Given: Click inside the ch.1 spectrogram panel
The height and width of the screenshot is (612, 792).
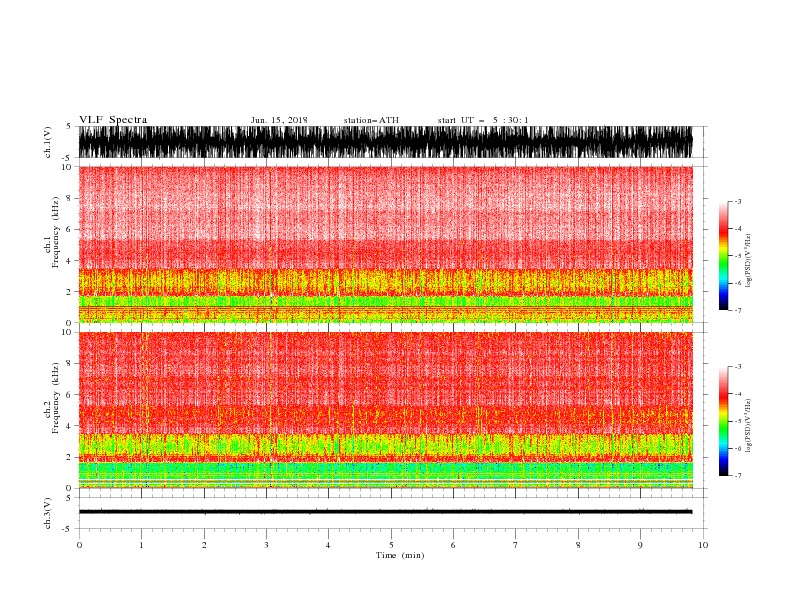Looking at the screenshot, I should (385, 244).
